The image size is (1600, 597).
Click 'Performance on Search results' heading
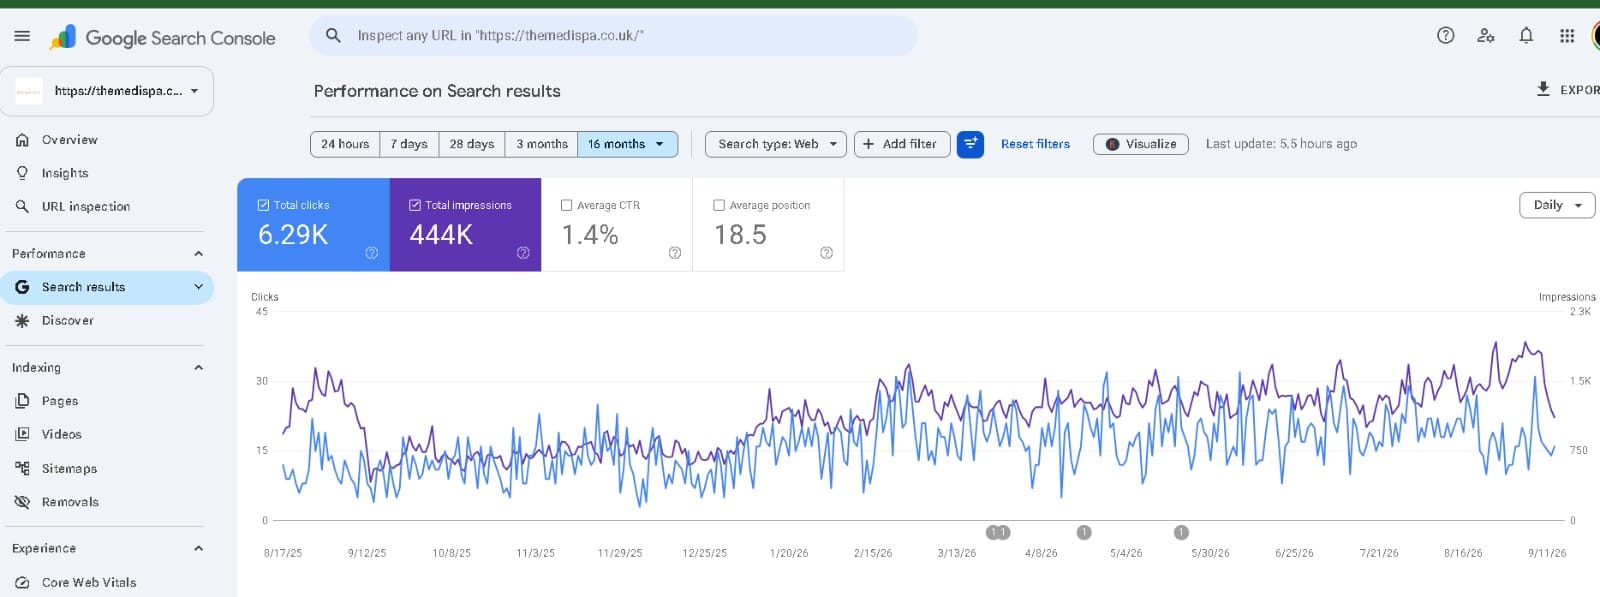(x=437, y=91)
